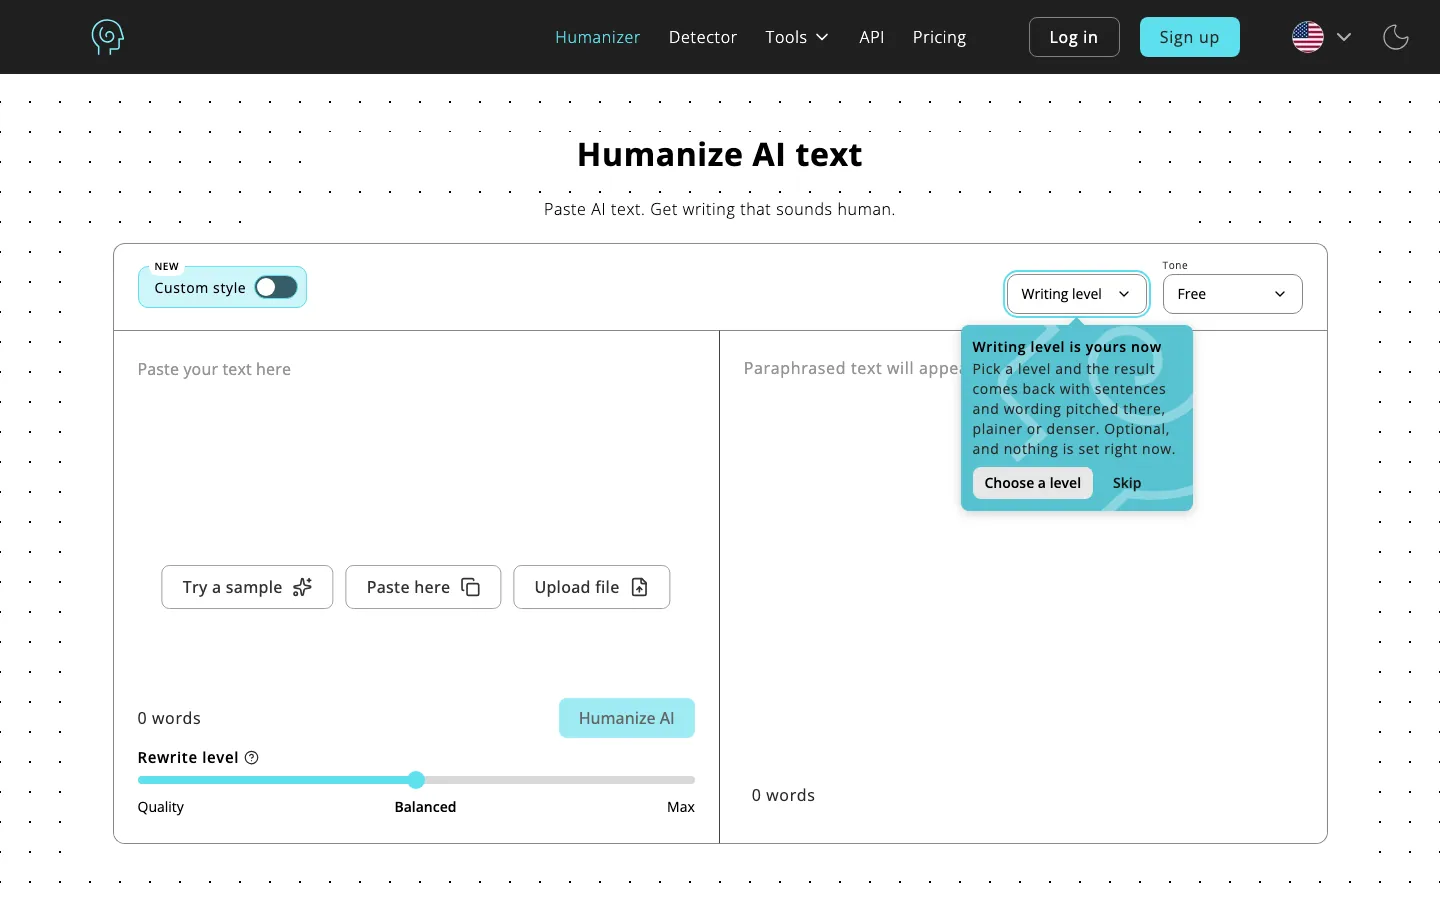Click the head logo icon in the header

[x=107, y=37]
